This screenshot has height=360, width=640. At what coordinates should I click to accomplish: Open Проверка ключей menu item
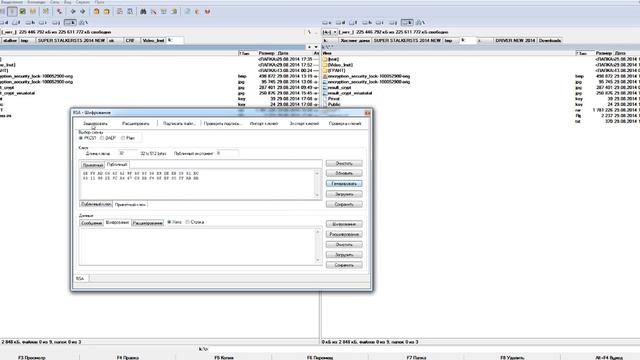[x=345, y=123]
